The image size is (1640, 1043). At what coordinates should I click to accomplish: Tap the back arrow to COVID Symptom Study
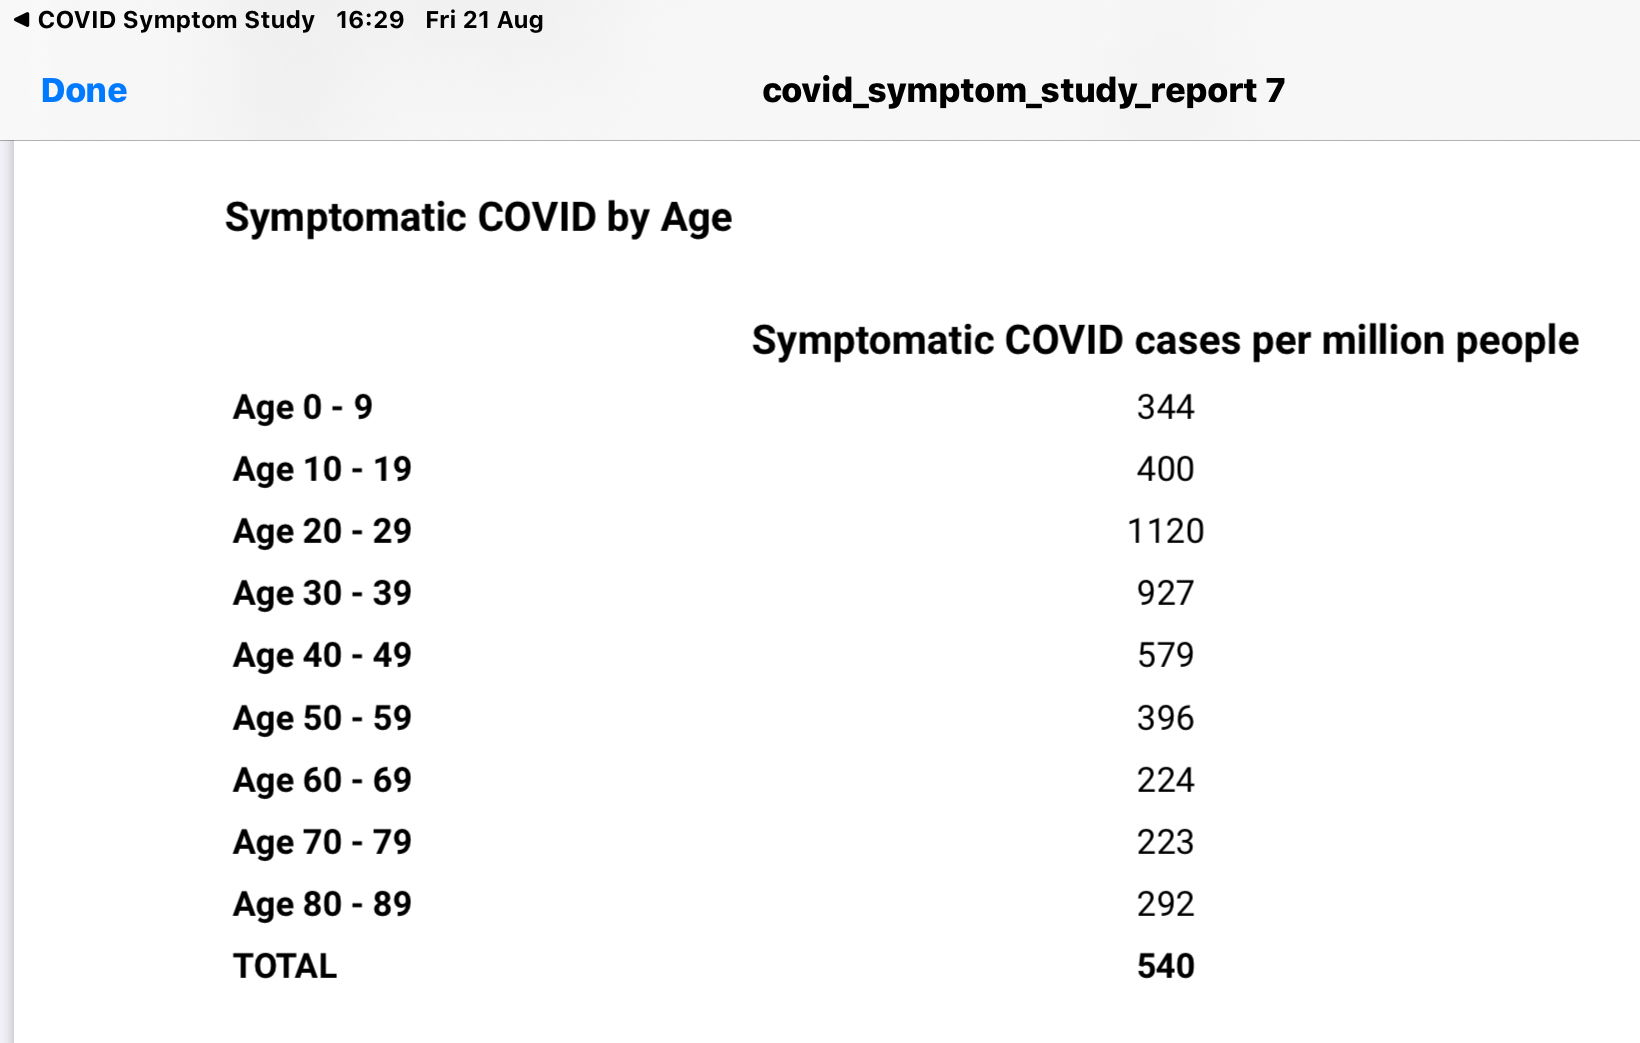(22, 20)
